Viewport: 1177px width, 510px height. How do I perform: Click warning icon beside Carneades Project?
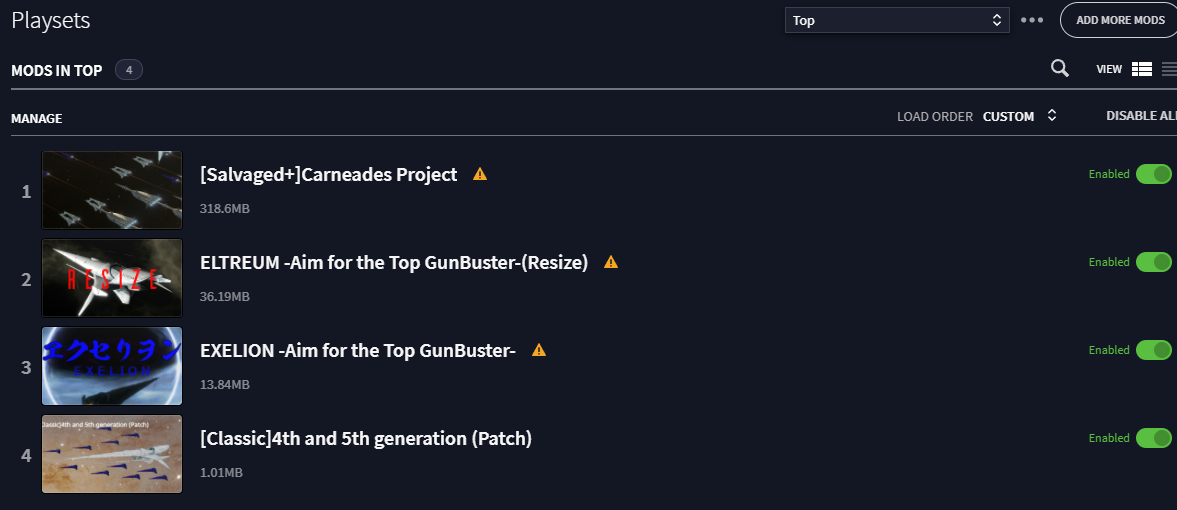pos(480,174)
